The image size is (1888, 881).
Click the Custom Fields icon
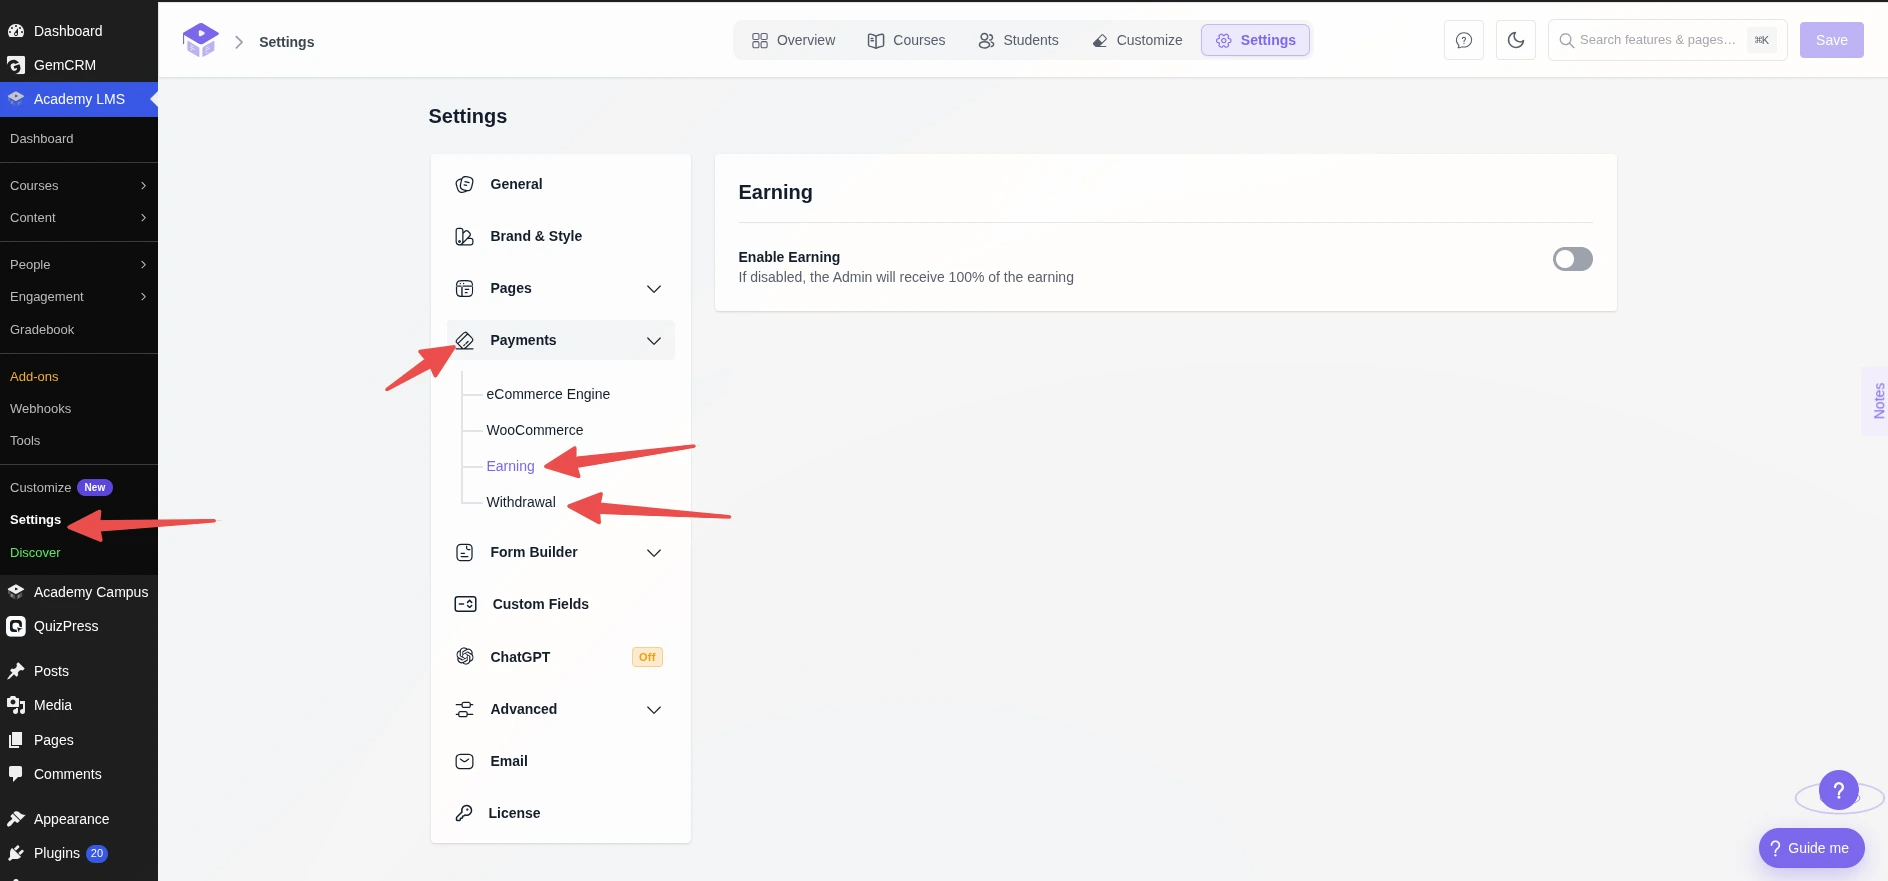466,604
